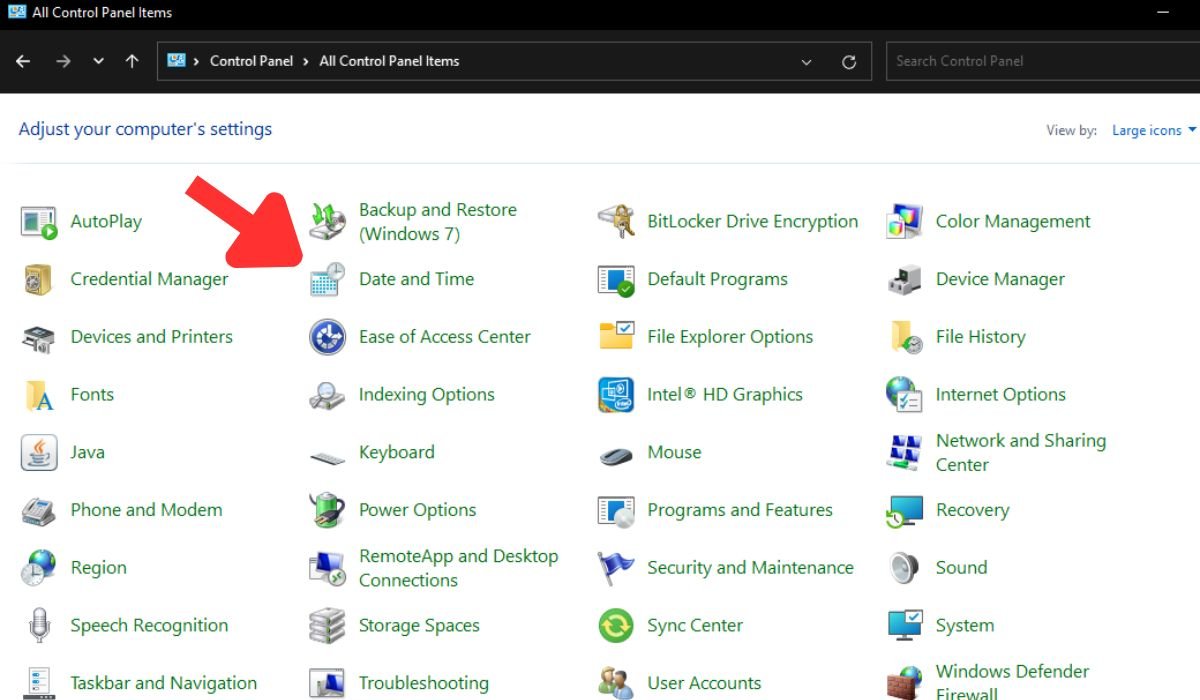Click the Ease of Access Center icon
1200x700 pixels.
327,338
